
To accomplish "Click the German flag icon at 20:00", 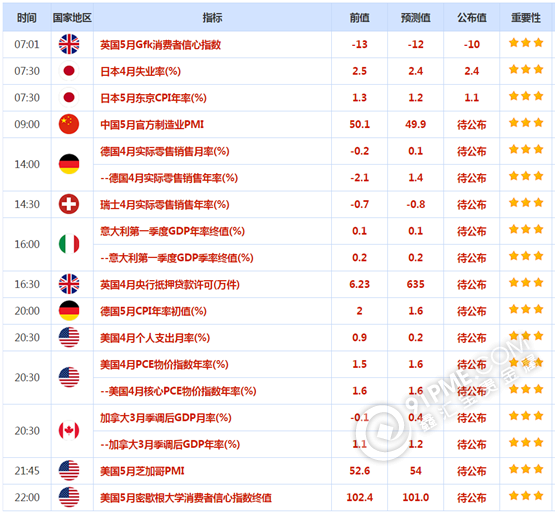I will [69, 311].
